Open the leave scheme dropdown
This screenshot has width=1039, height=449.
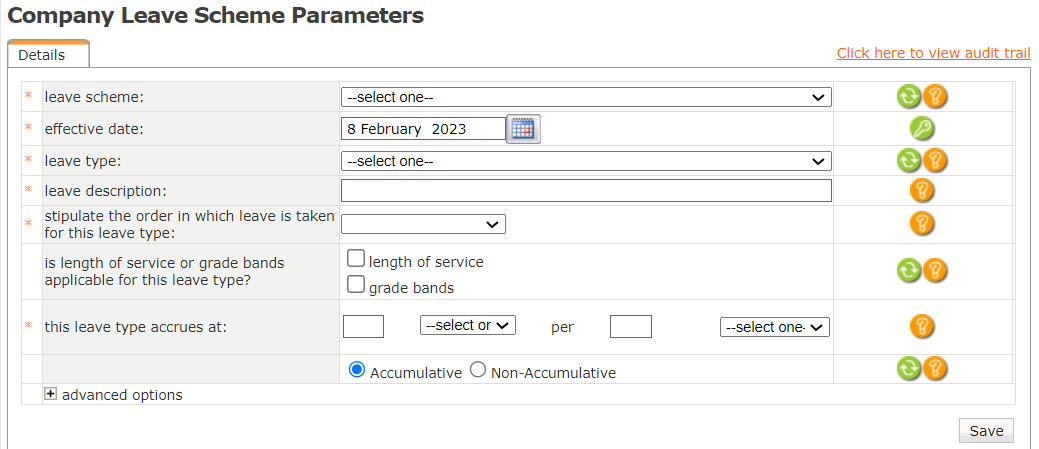pos(586,98)
